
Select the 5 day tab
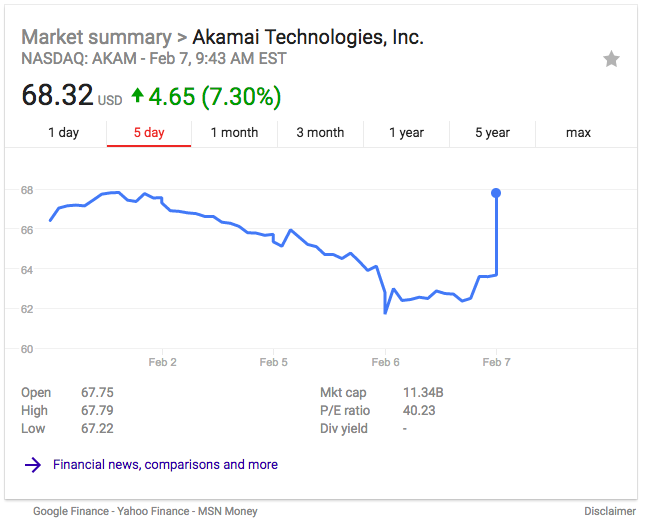pyautogui.click(x=149, y=133)
